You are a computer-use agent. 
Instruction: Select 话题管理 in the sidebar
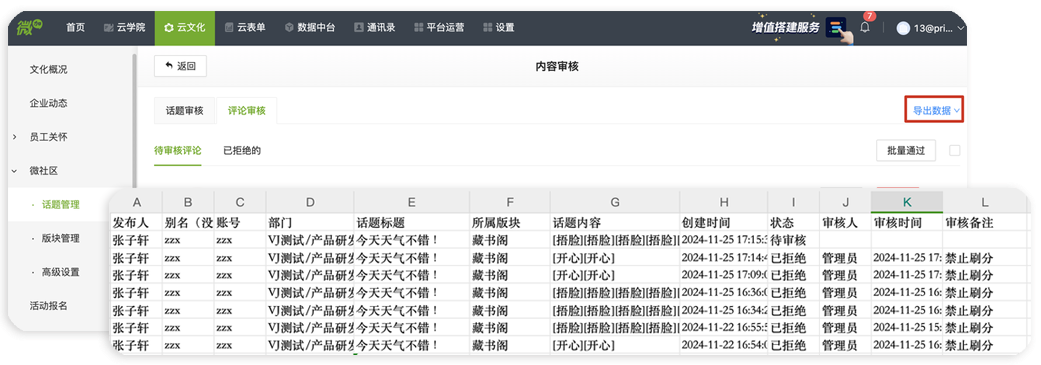(x=60, y=204)
